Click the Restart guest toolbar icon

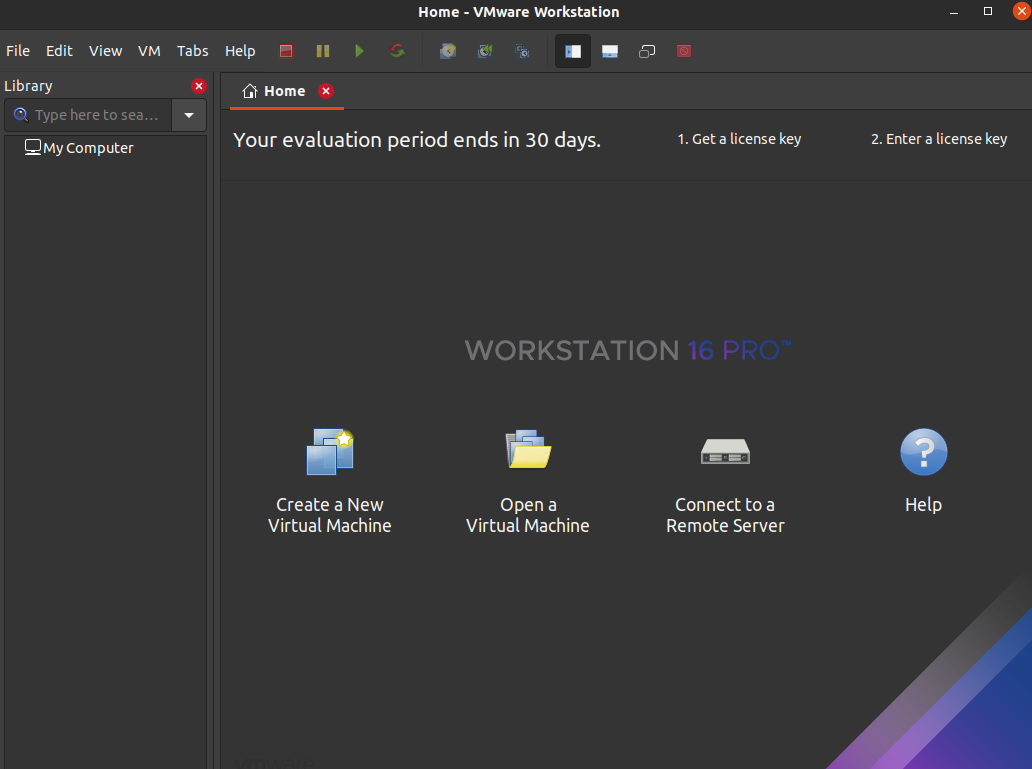[397, 51]
